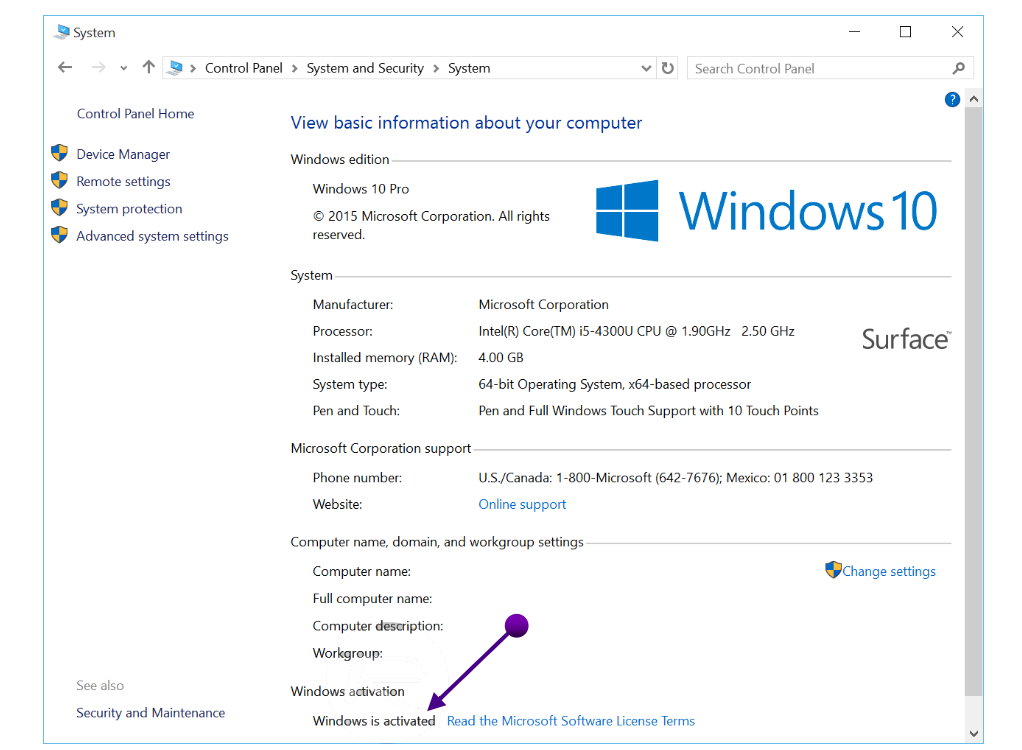Open System and Security breadcrumb

365,68
